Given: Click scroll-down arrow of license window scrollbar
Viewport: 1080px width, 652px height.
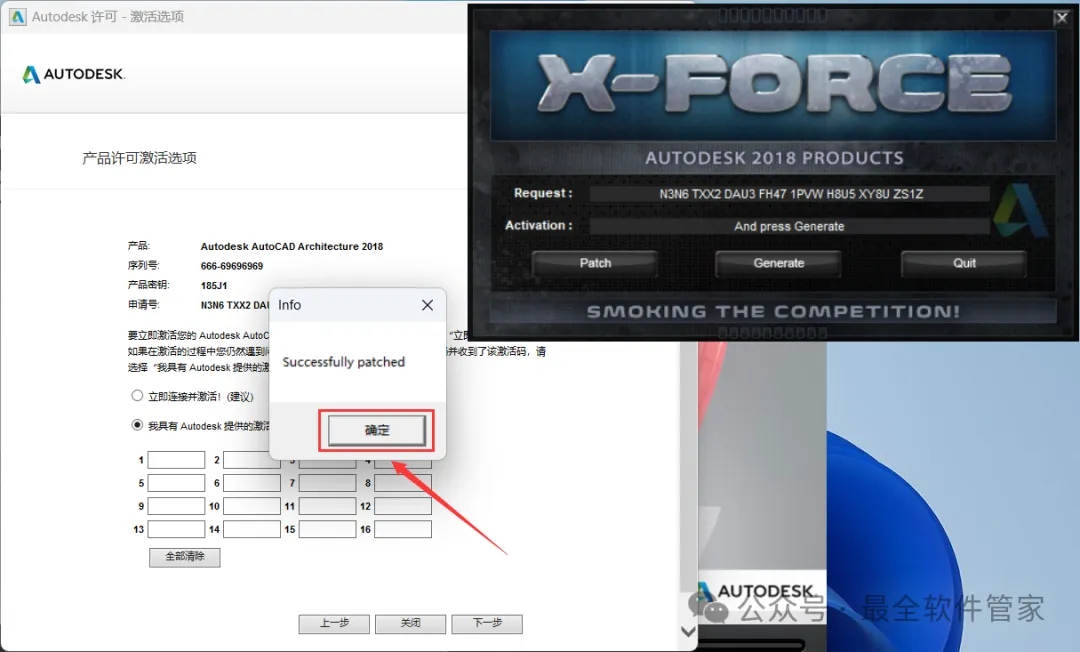Looking at the screenshot, I should coord(688,631).
